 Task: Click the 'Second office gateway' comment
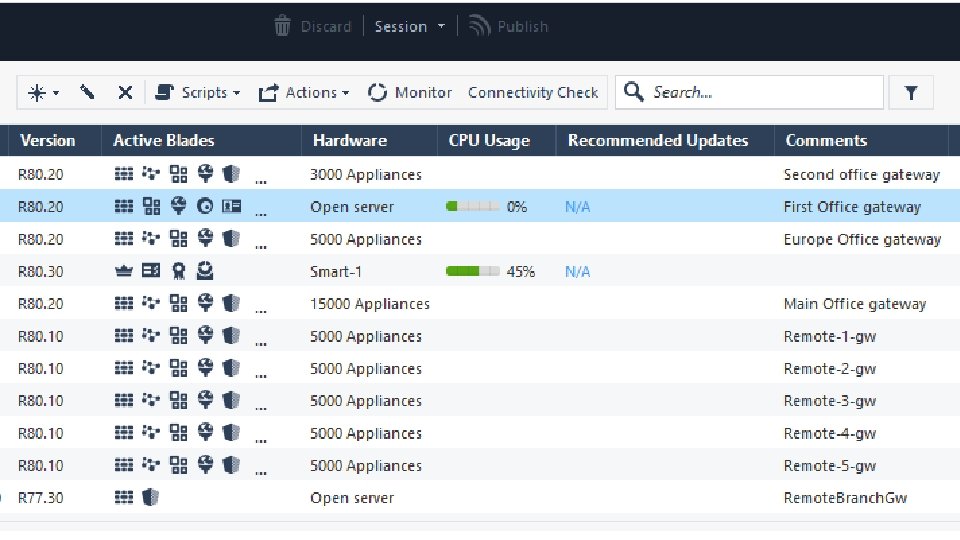coord(861,174)
